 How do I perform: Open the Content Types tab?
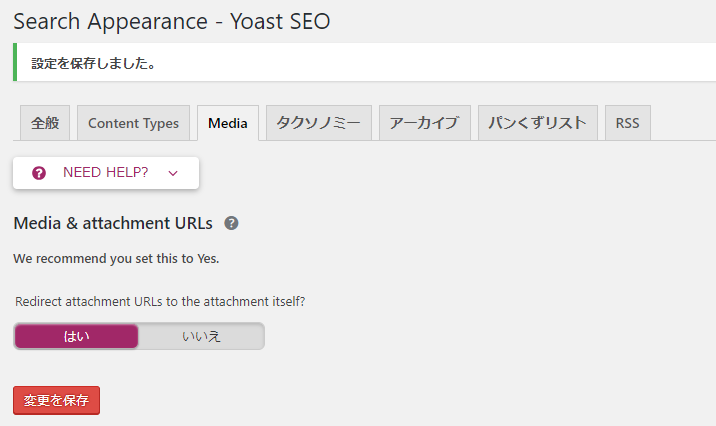[133, 123]
